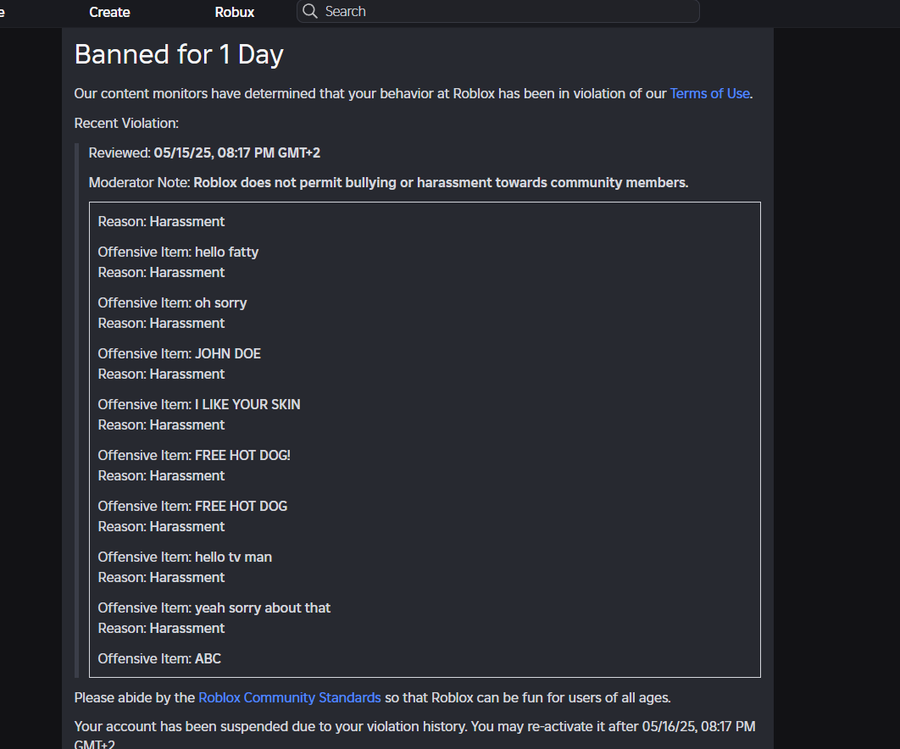Open the Terms of Use link
900x749 pixels.
[x=709, y=93]
